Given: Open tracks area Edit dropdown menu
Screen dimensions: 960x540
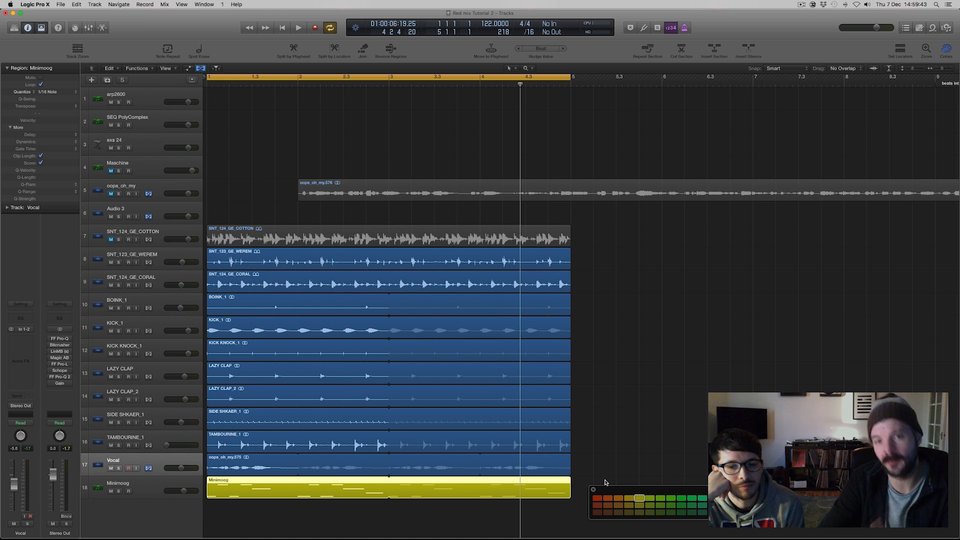Looking at the screenshot, I should click(110, 69).
